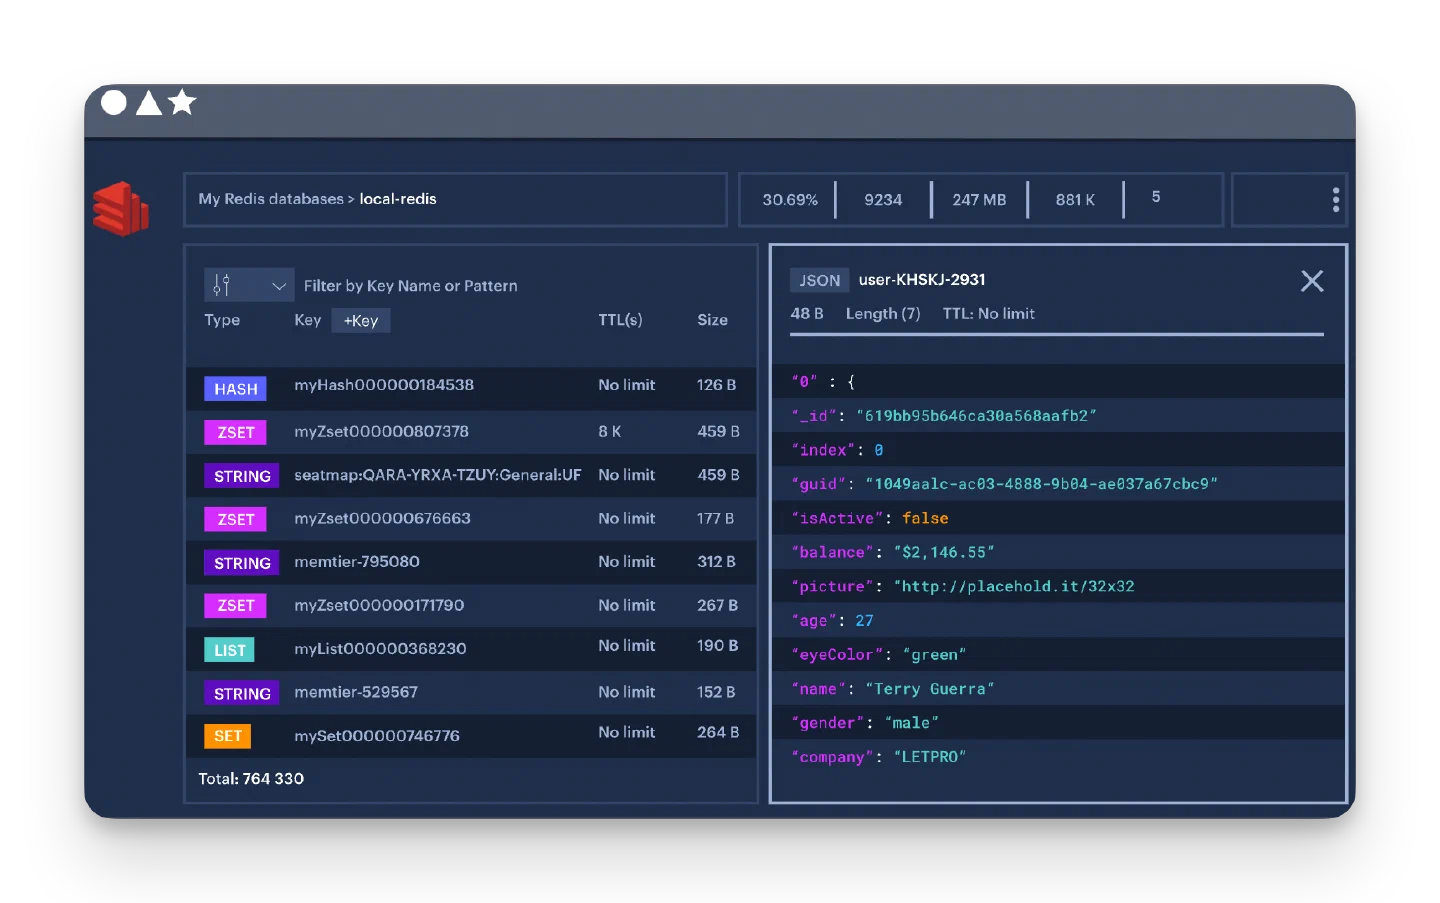Click the triangle icon in title bar
This screenshot has width=1440, height=903.
(x=149, y=102)
